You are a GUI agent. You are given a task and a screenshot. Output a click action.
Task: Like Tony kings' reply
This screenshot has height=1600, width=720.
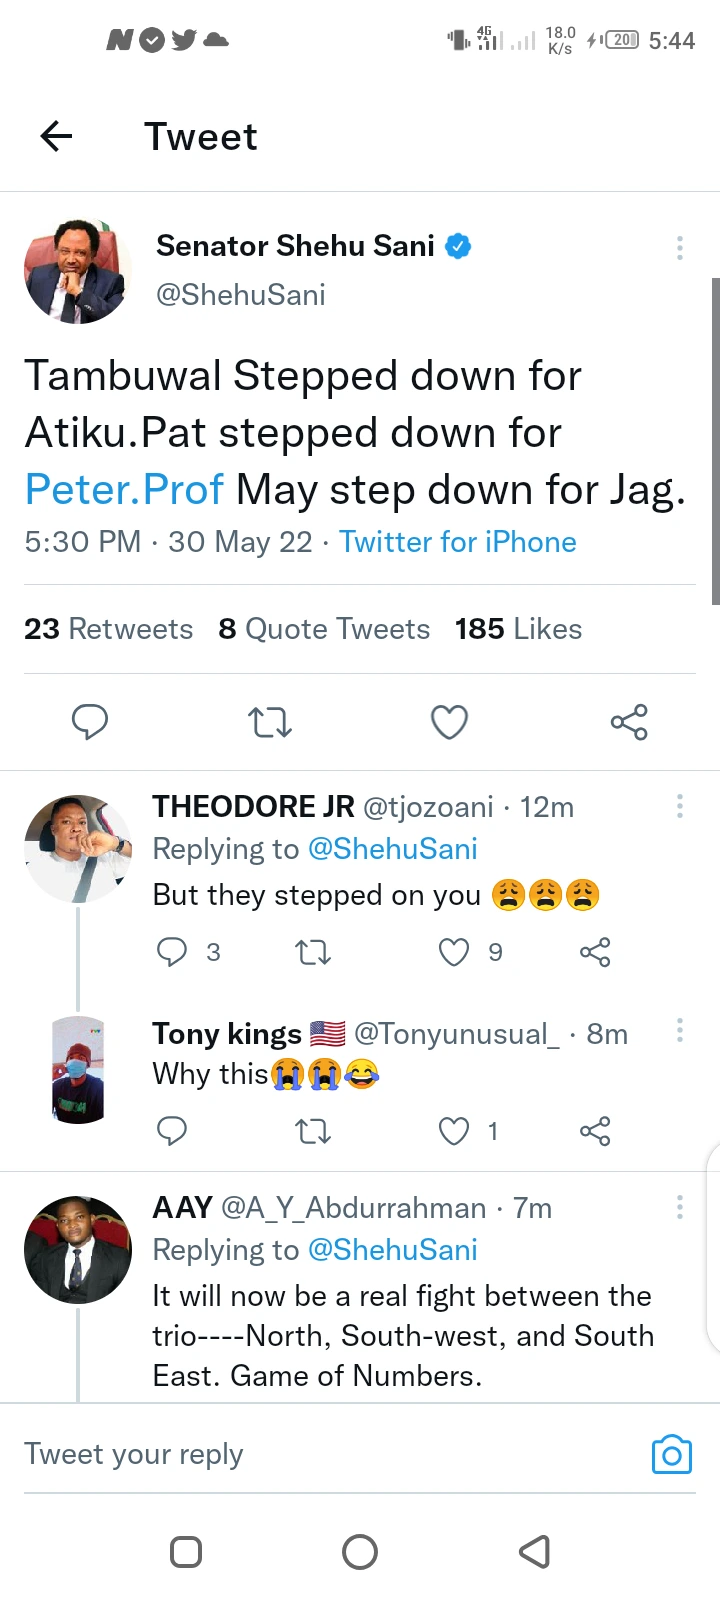click(454, 1131)
